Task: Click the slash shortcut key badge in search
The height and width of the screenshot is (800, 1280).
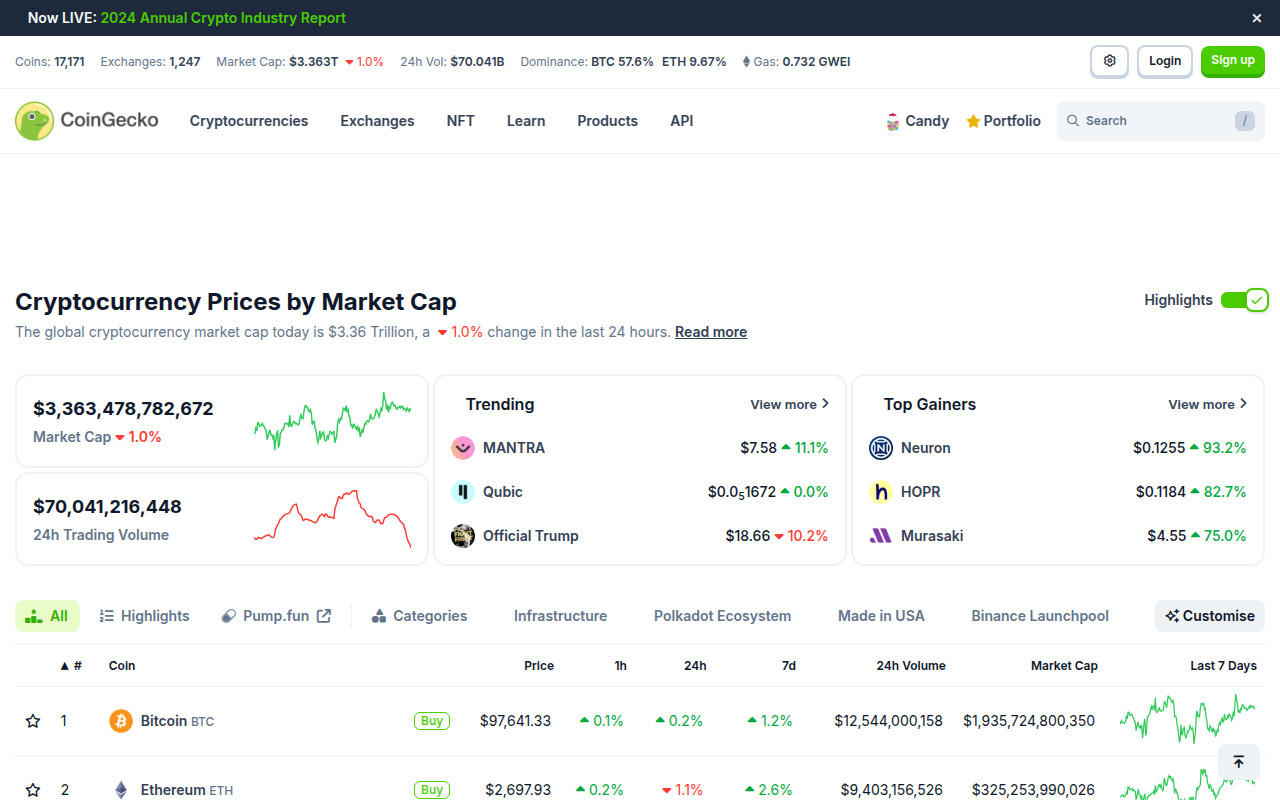Action: [x=1244, y=121]
